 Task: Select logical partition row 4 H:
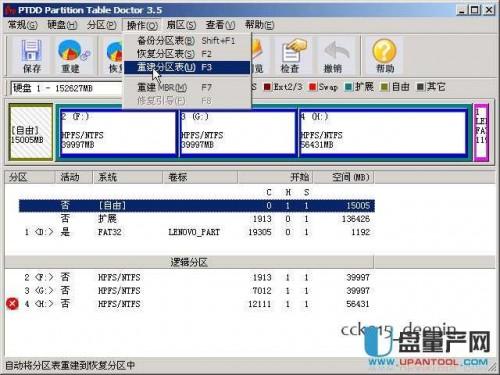(x=197, y=304)
